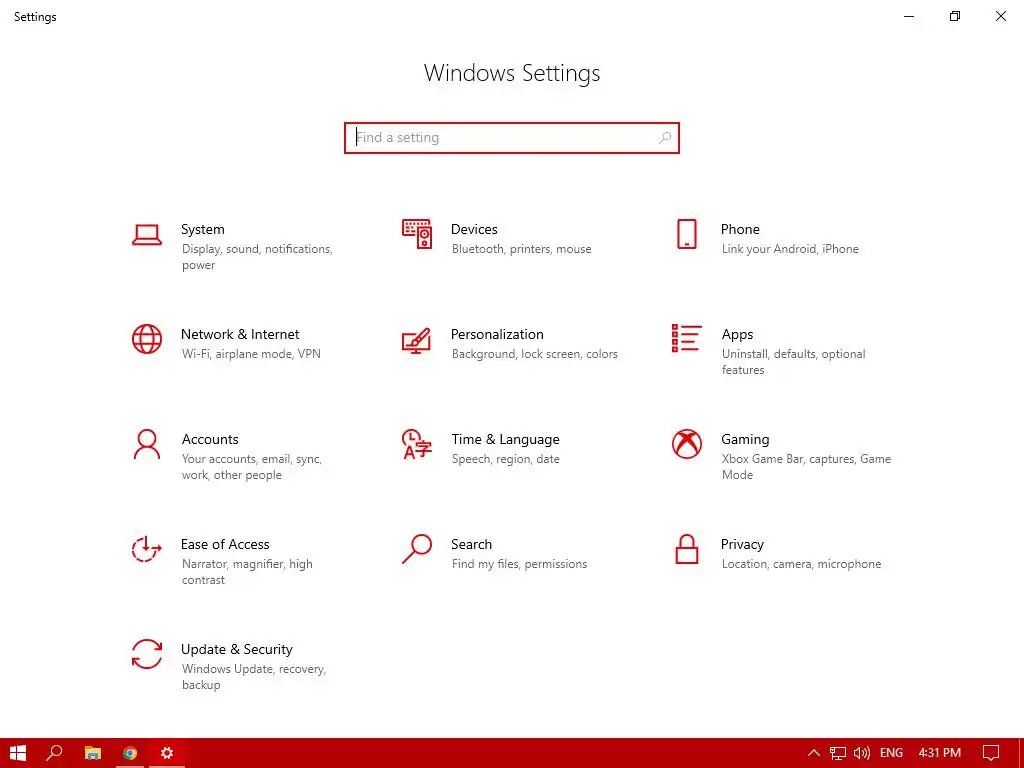Screen dimensions: 1024x768
Task: Click the volume speaker tray icon
Action: coord(861,753)
